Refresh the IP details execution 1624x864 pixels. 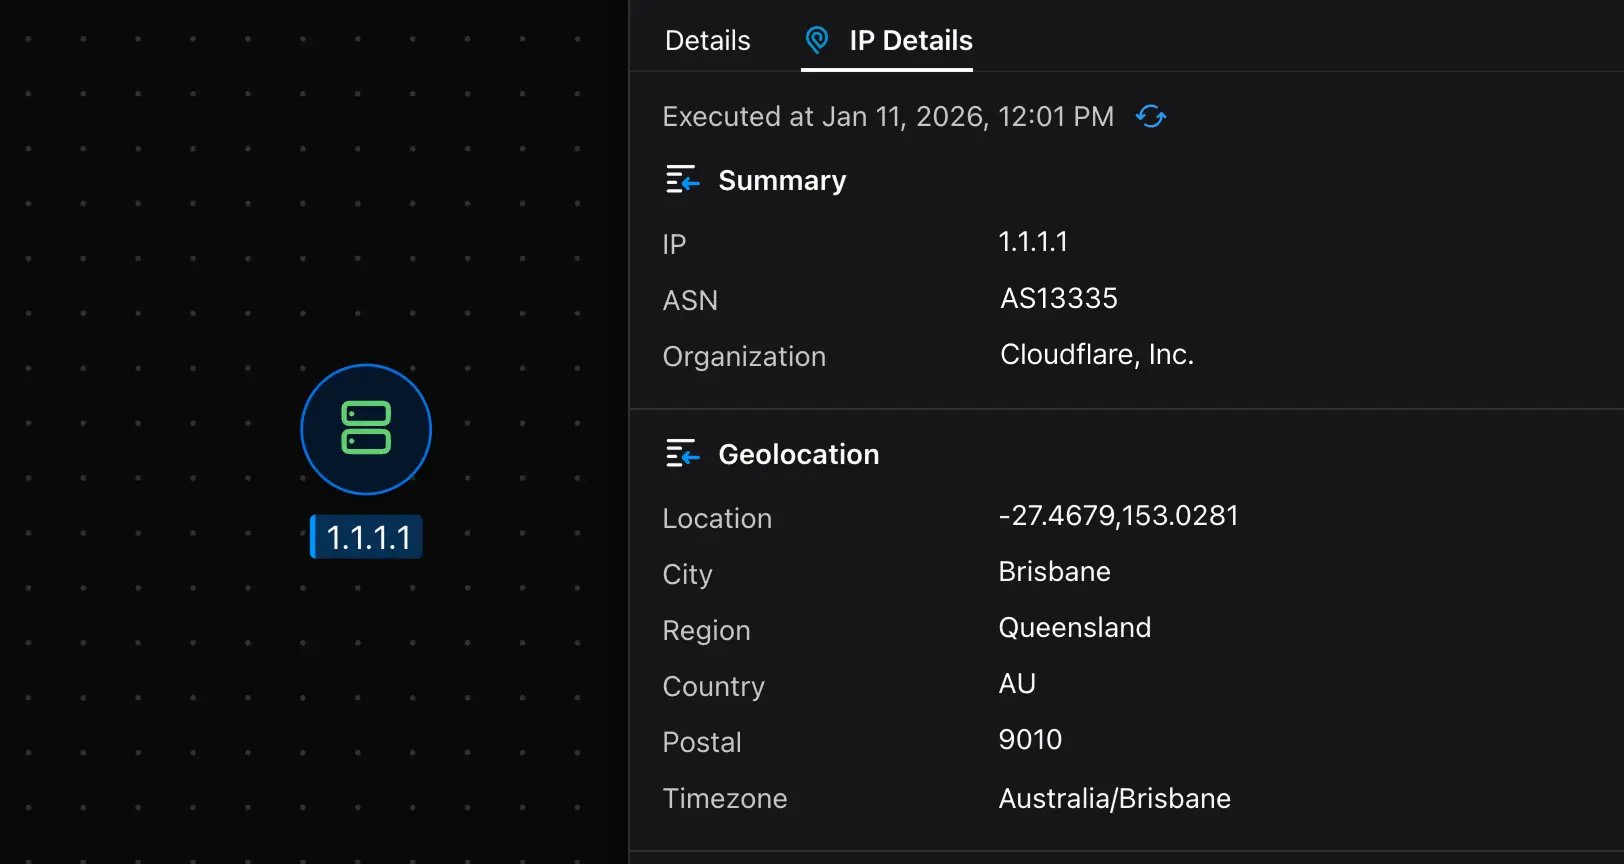pos(1151,117)
